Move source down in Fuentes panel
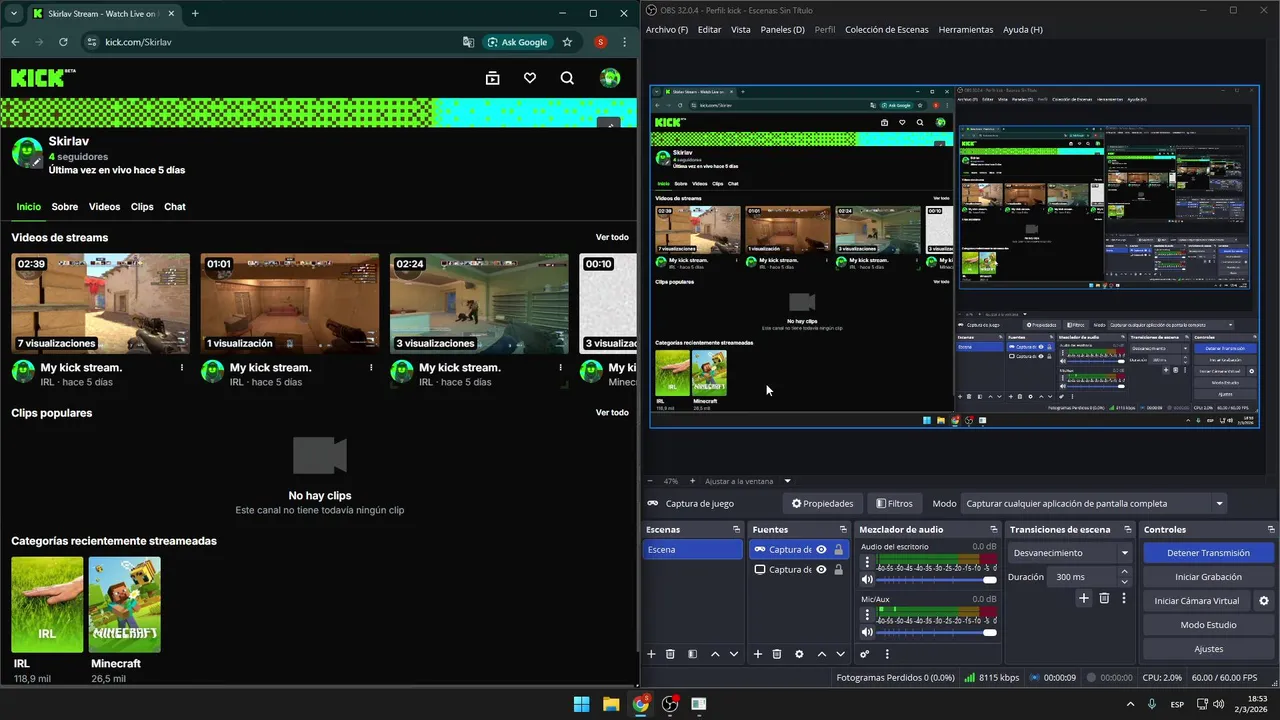Viewport: 1280px width, 720px height. (840, 654)
